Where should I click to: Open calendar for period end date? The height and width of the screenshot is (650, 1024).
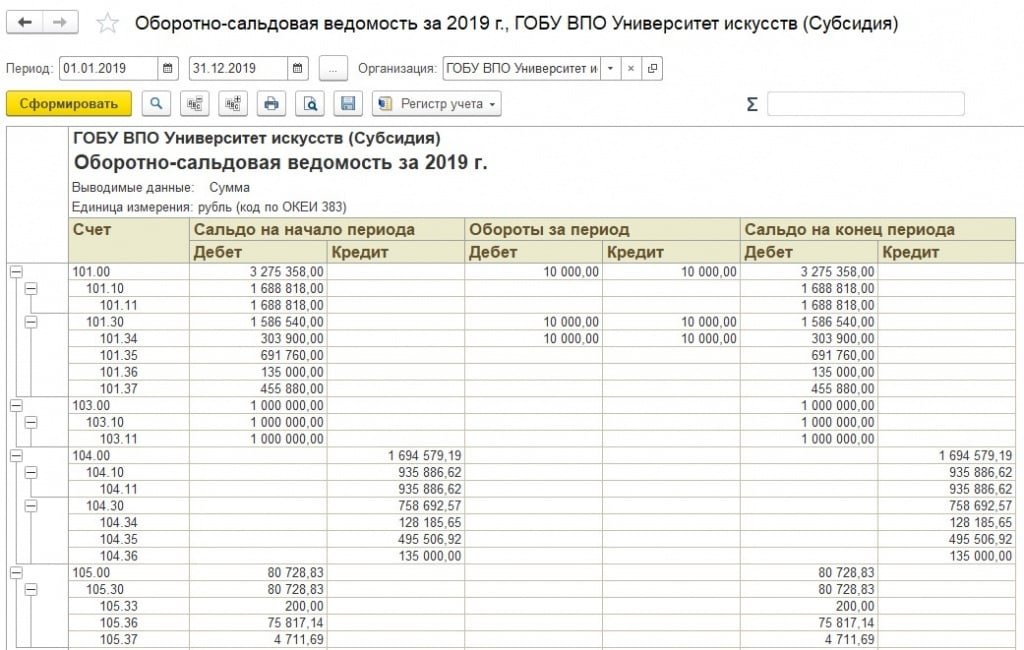click(298, 68)
